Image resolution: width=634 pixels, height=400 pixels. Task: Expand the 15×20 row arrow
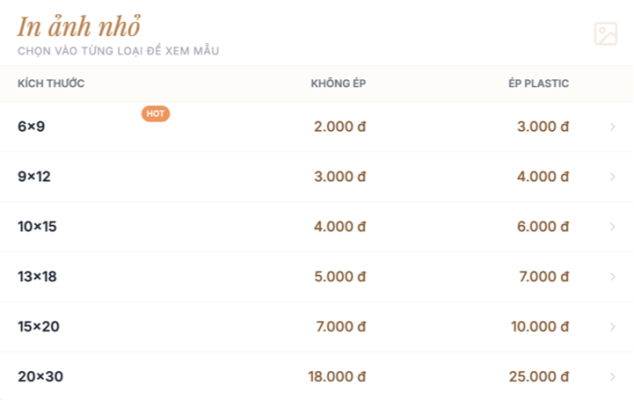tap(612, 327)
